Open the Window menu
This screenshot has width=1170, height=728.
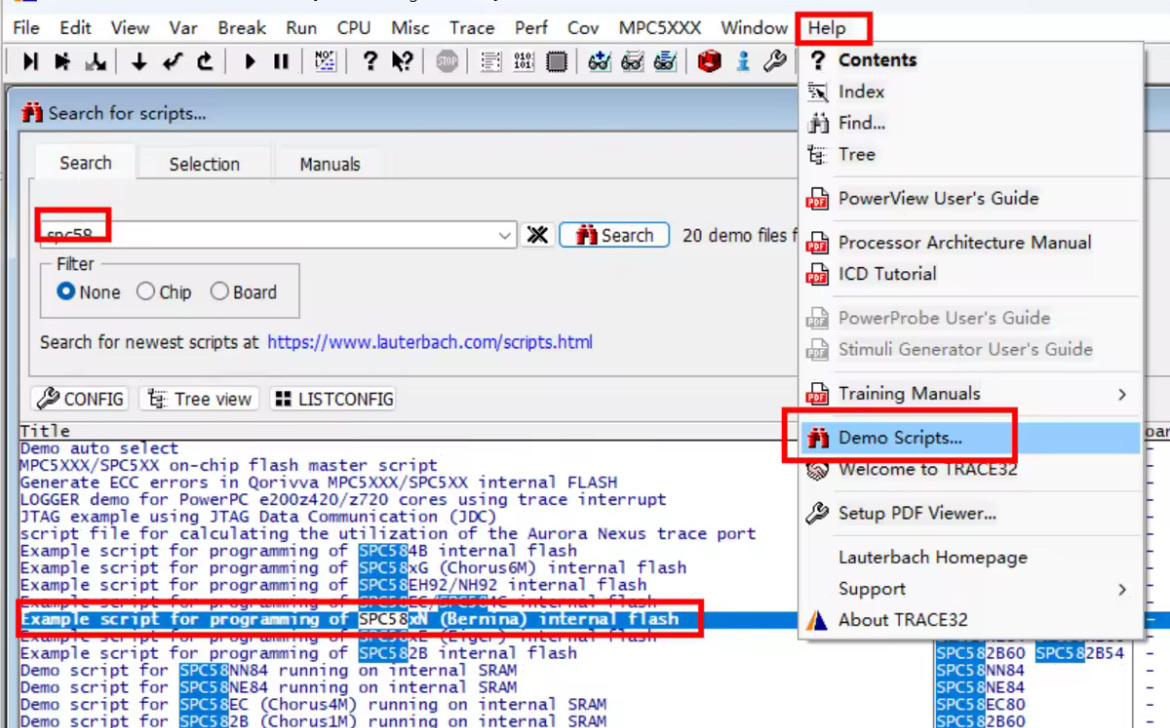[754, 28]
